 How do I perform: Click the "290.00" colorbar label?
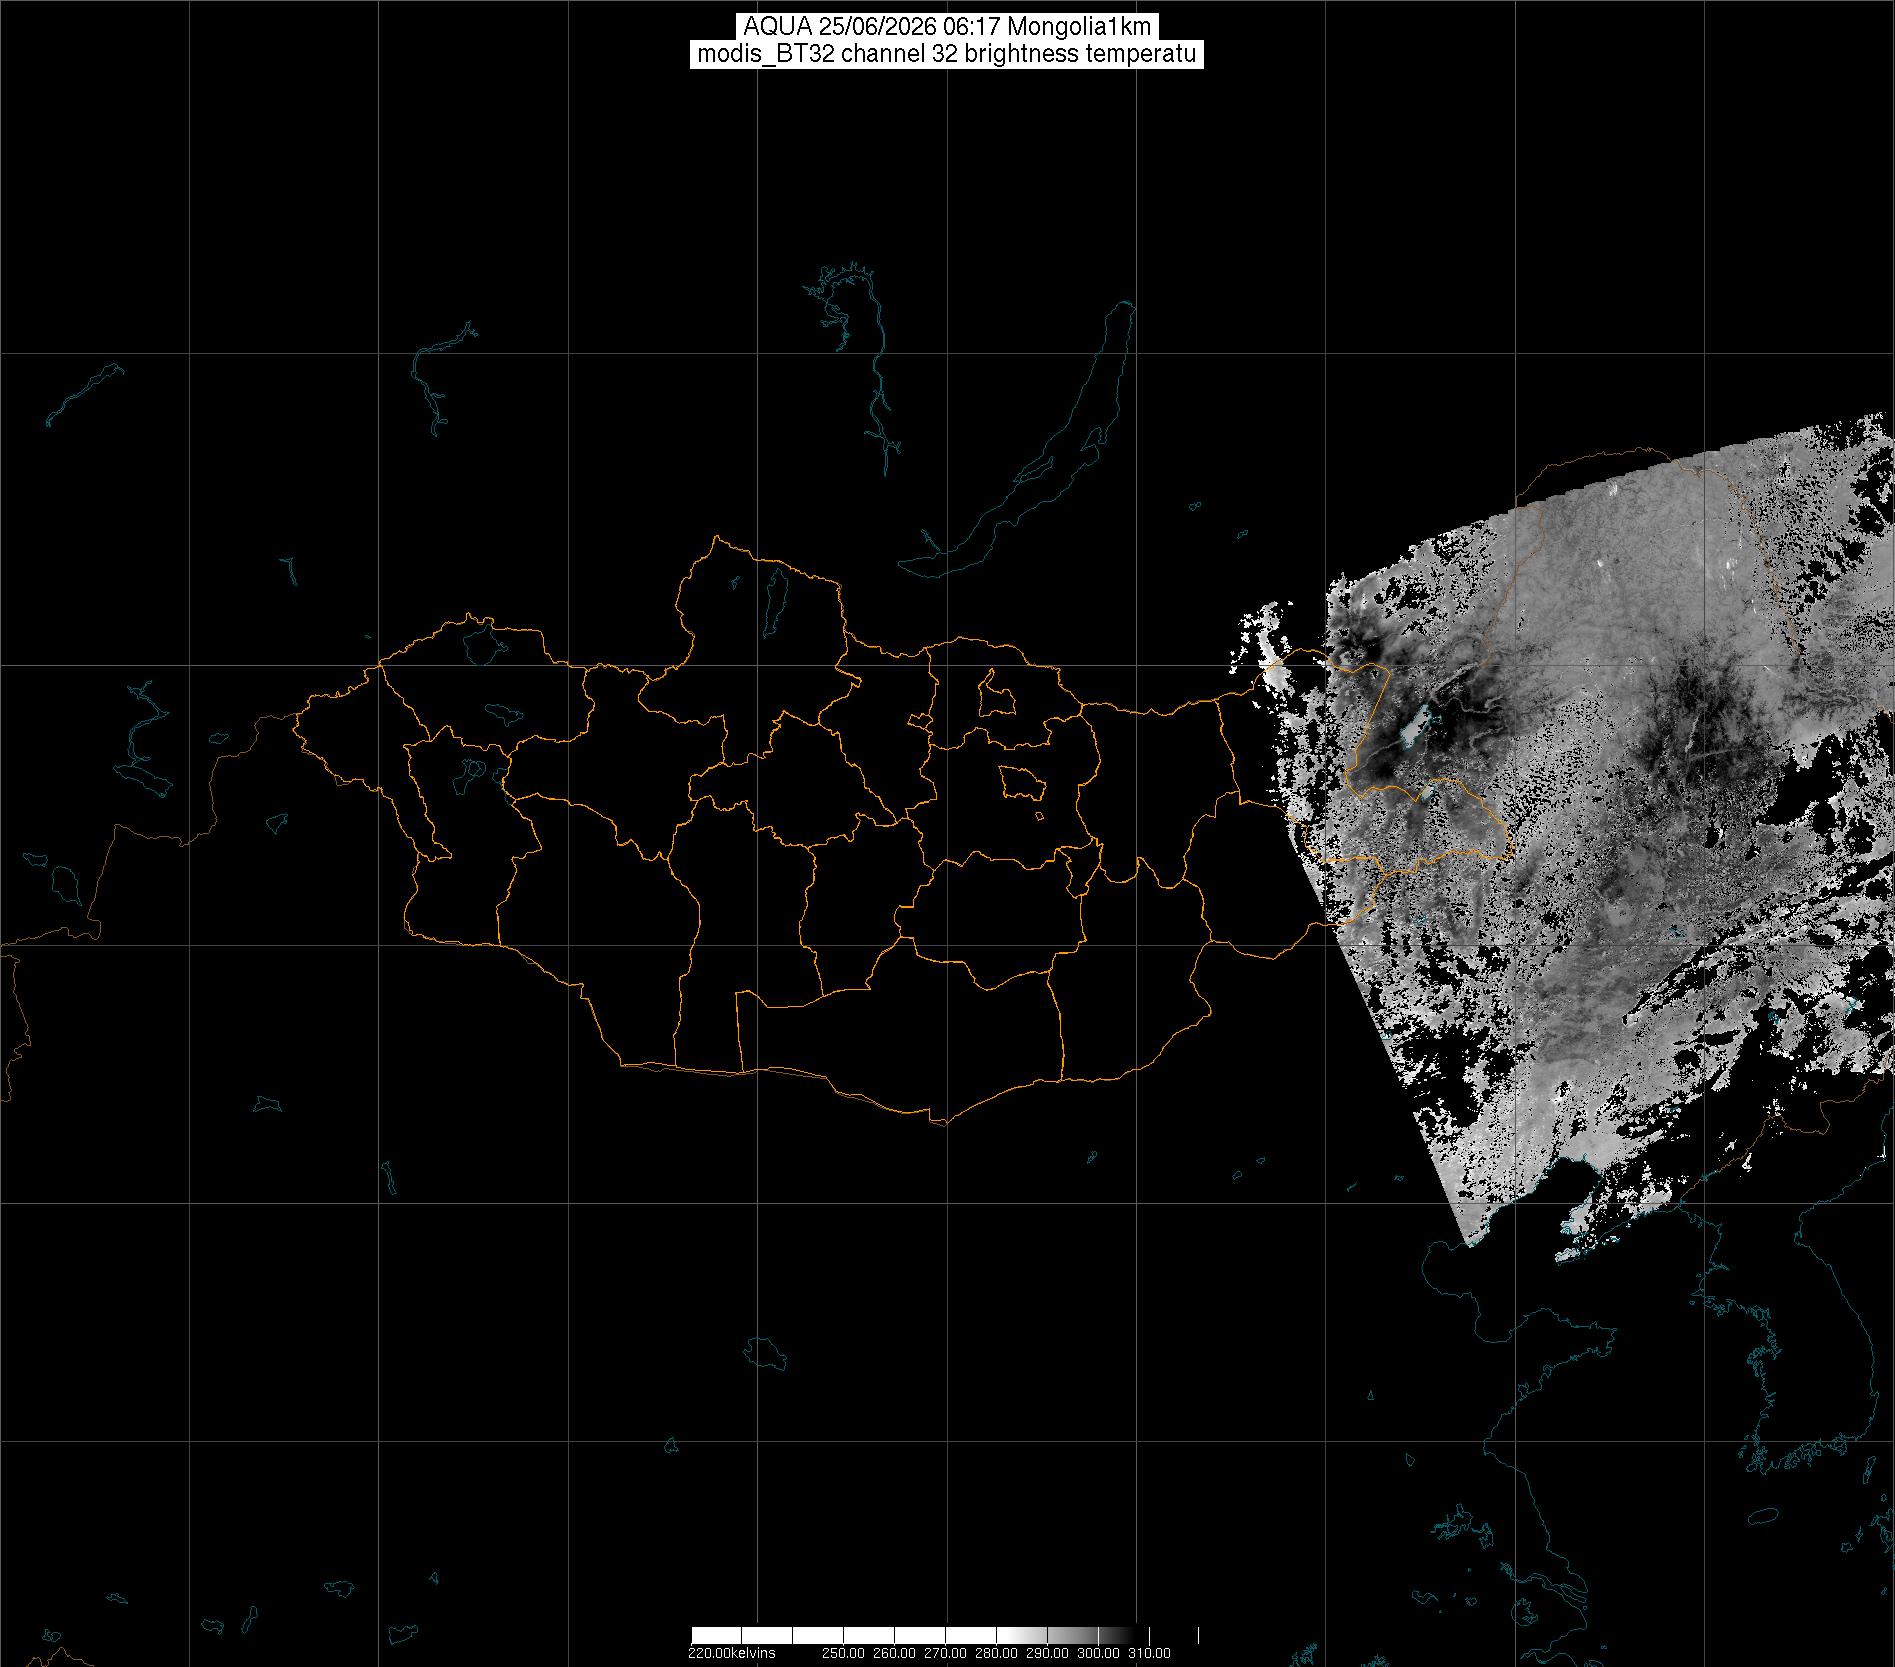[1047, 1653]
